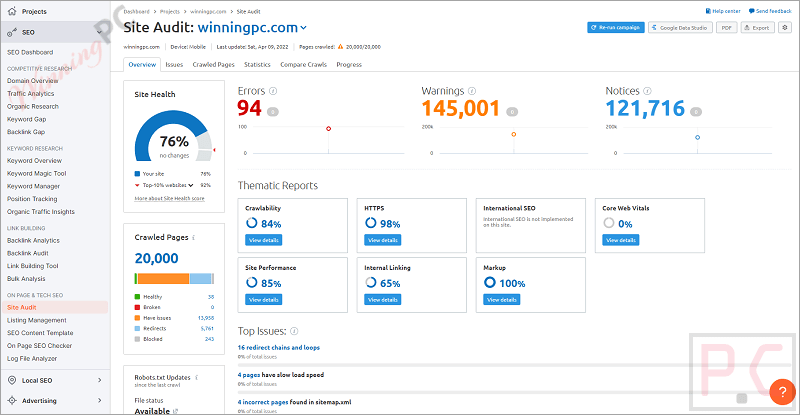
Task: Click Crawled Pages total 20,000
Action: click(157, 258)
